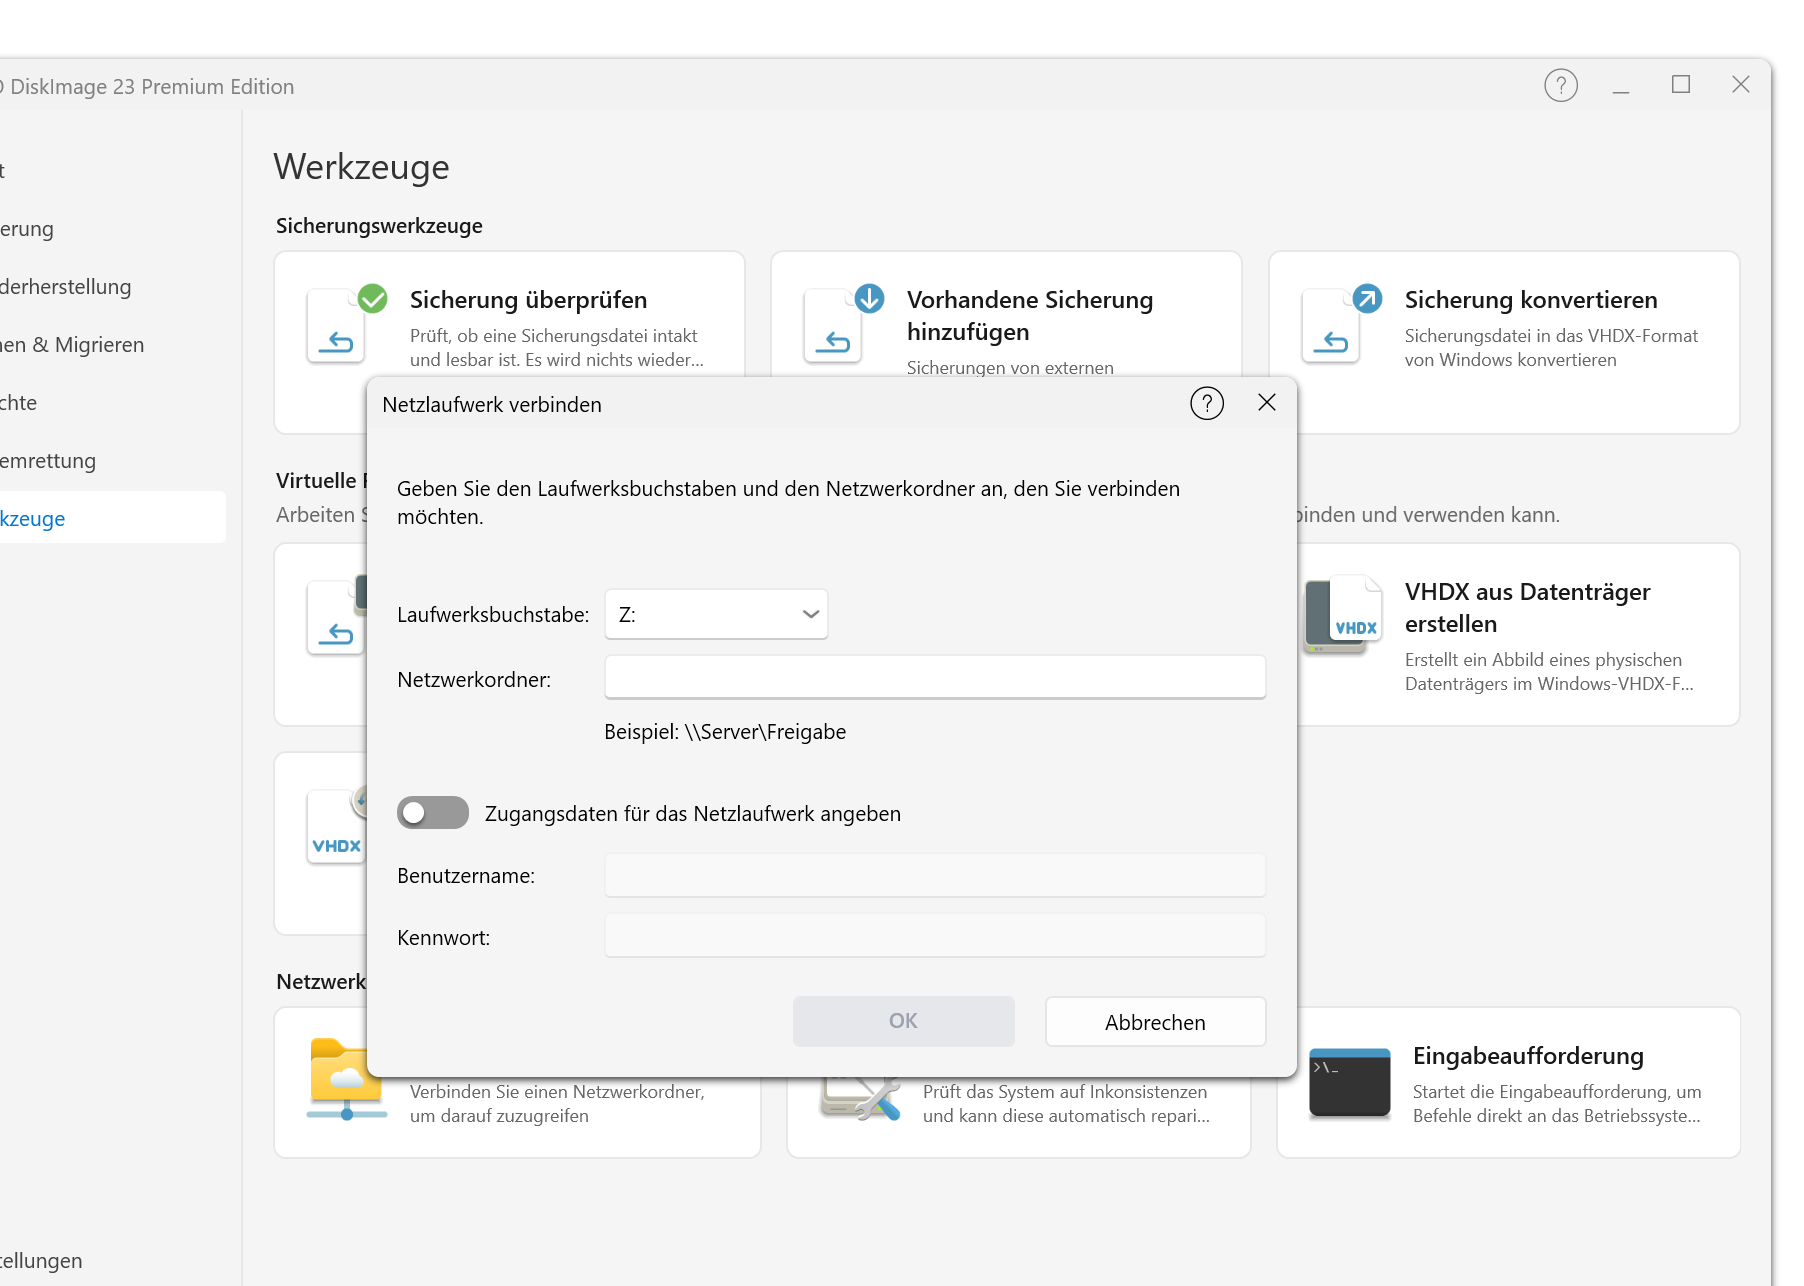Open the main window help icon

coord(1561,86)
